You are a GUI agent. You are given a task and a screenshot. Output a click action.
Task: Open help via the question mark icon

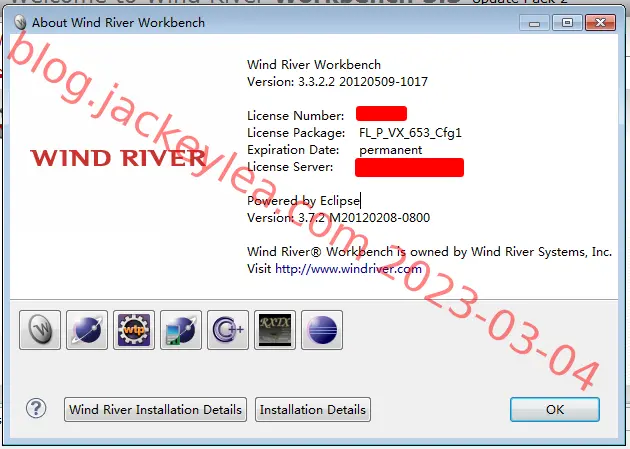(36, 409)
